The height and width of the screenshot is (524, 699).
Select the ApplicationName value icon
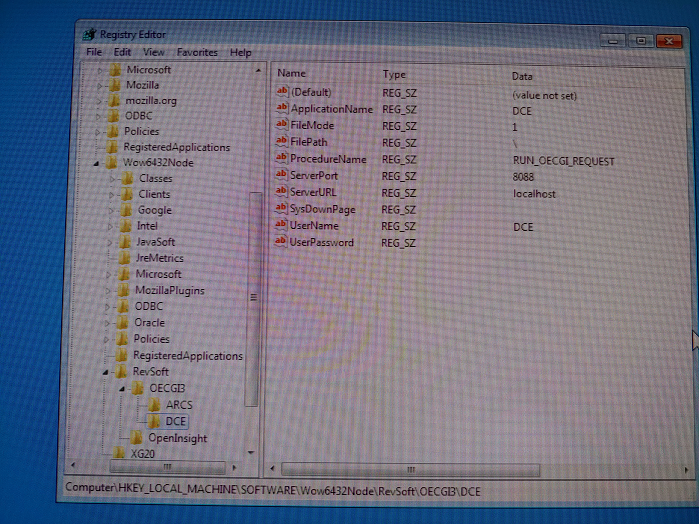[282, 108]
